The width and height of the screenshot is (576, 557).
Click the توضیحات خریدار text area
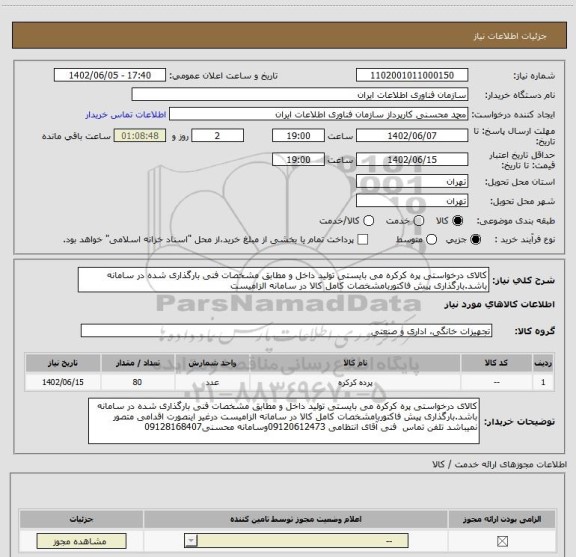[284, 421]
